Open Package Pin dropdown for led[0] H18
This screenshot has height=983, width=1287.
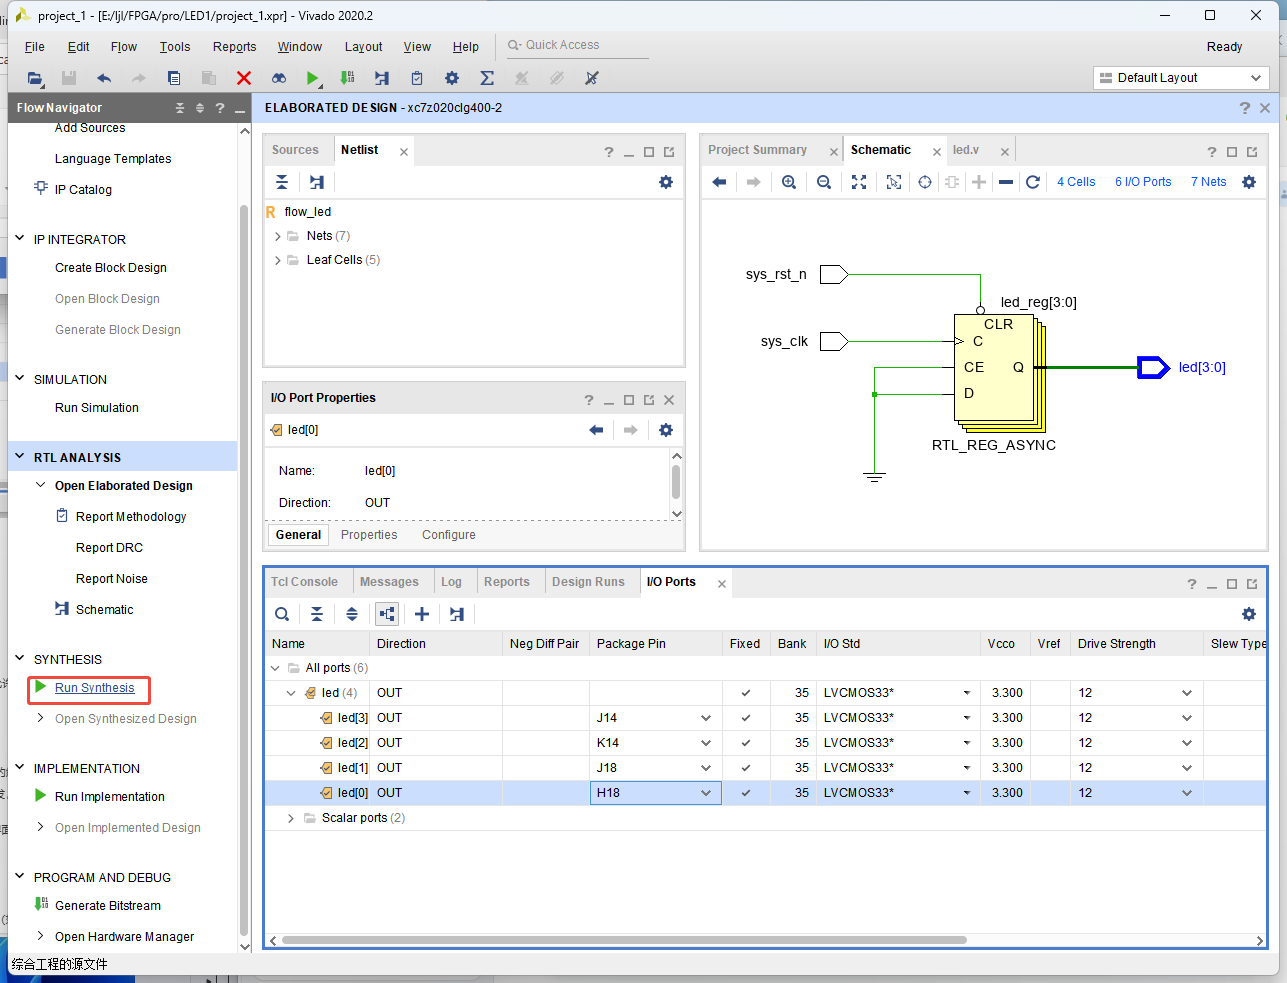click(x=706, y=793)
